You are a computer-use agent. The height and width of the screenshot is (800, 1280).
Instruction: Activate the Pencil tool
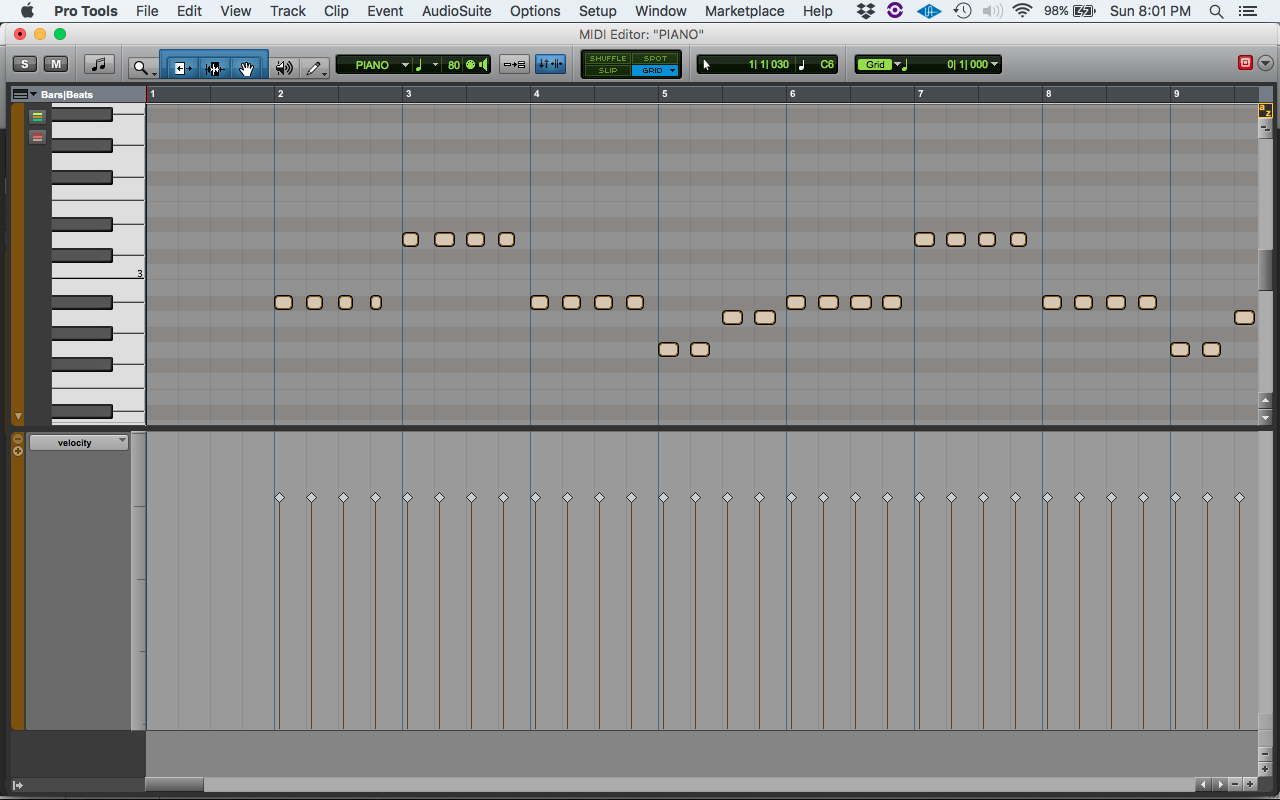pos(313,68)
